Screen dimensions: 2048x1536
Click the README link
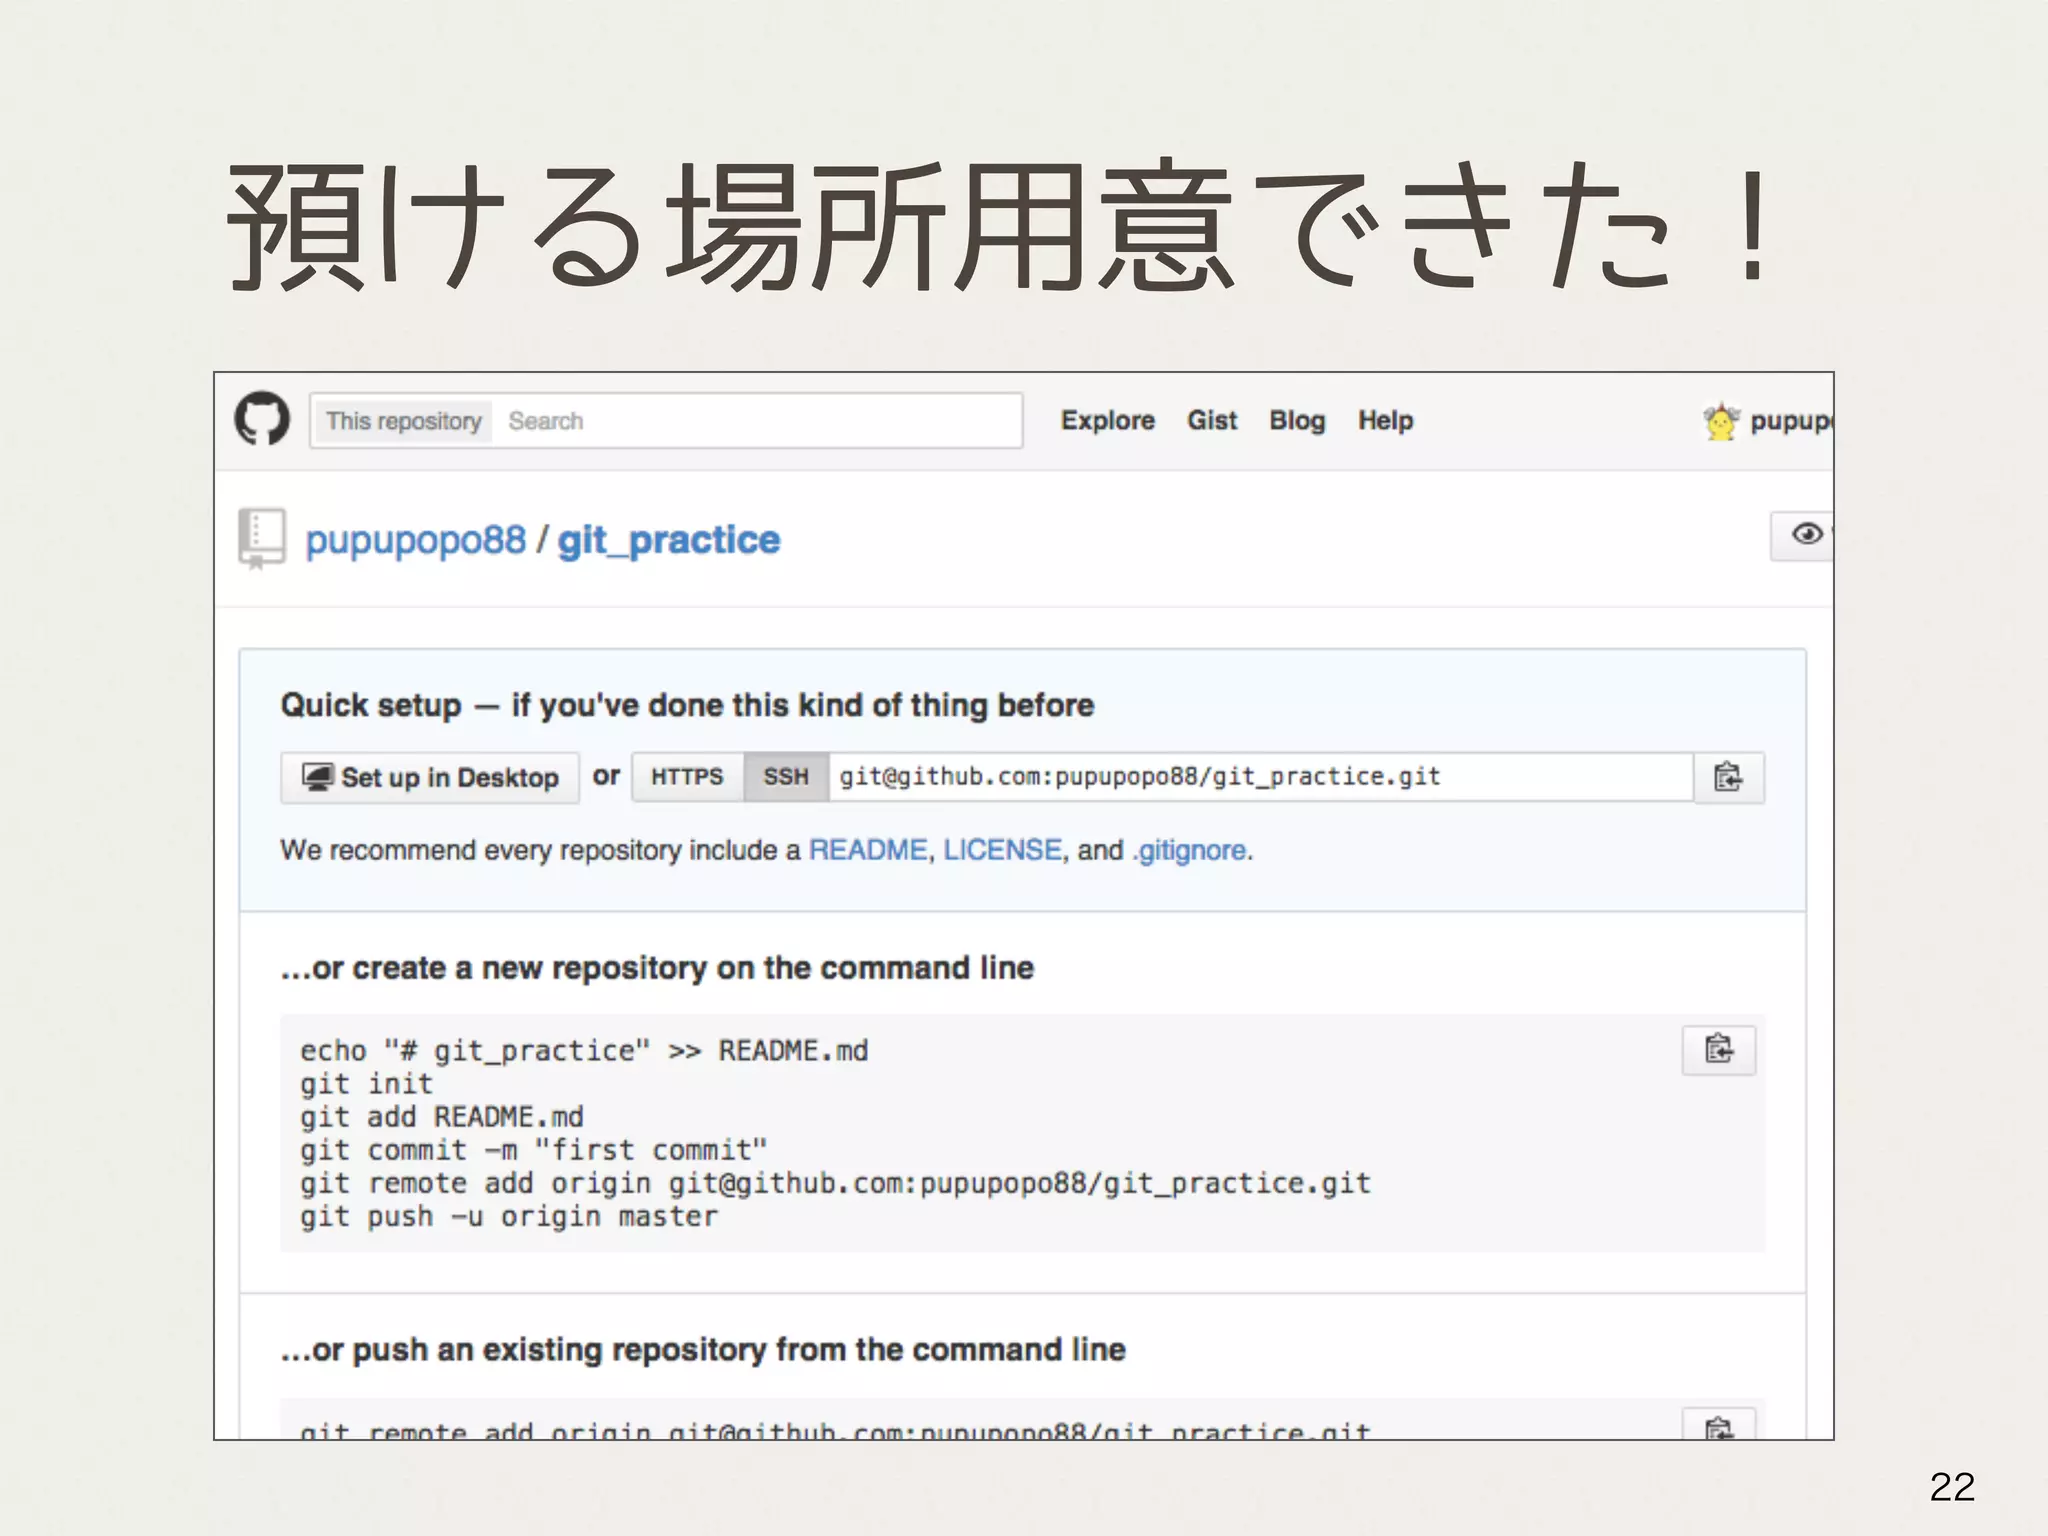pyautogui.click(x=867, y=850)
